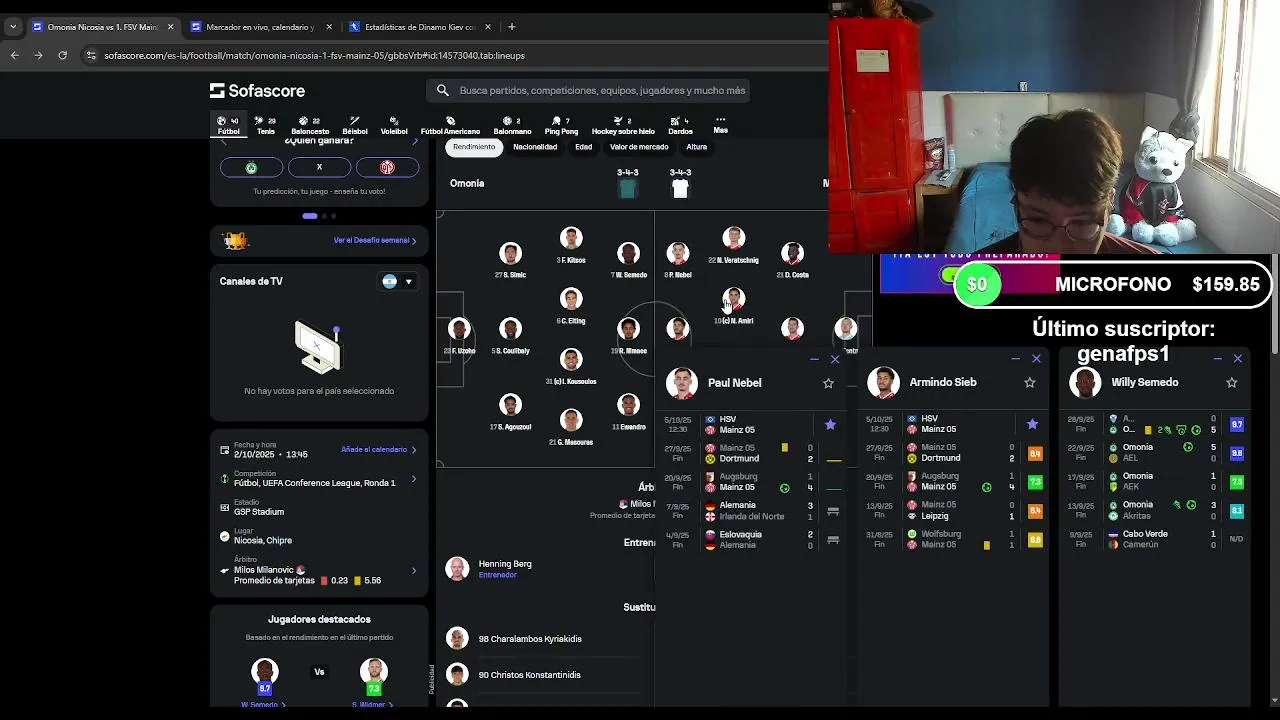Expand the Más sports menu
Image resolution: width=1280 pixels, height=720 pixels.
click(x=720, y=125)
